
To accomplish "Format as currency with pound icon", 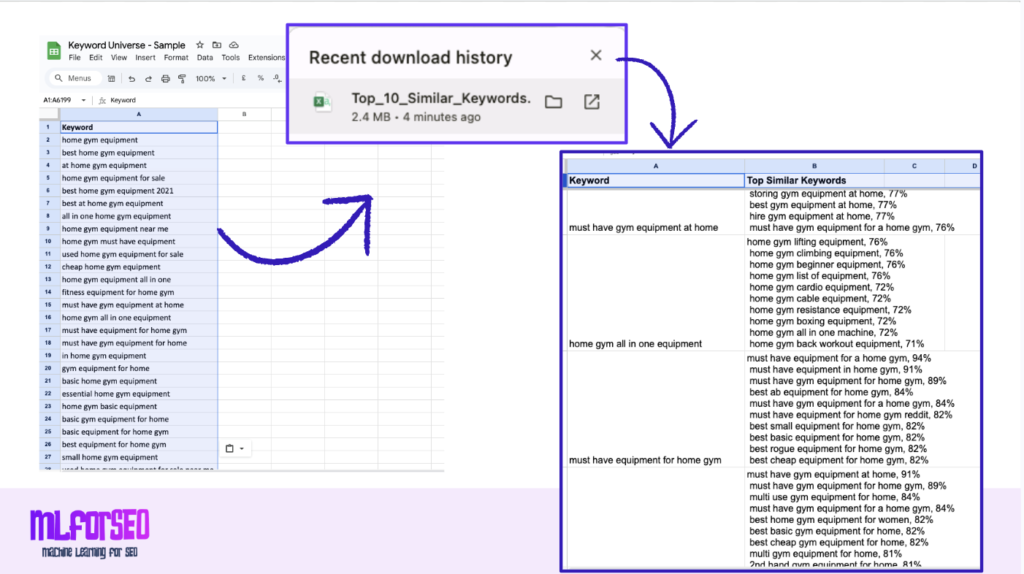I will [244, 78].
